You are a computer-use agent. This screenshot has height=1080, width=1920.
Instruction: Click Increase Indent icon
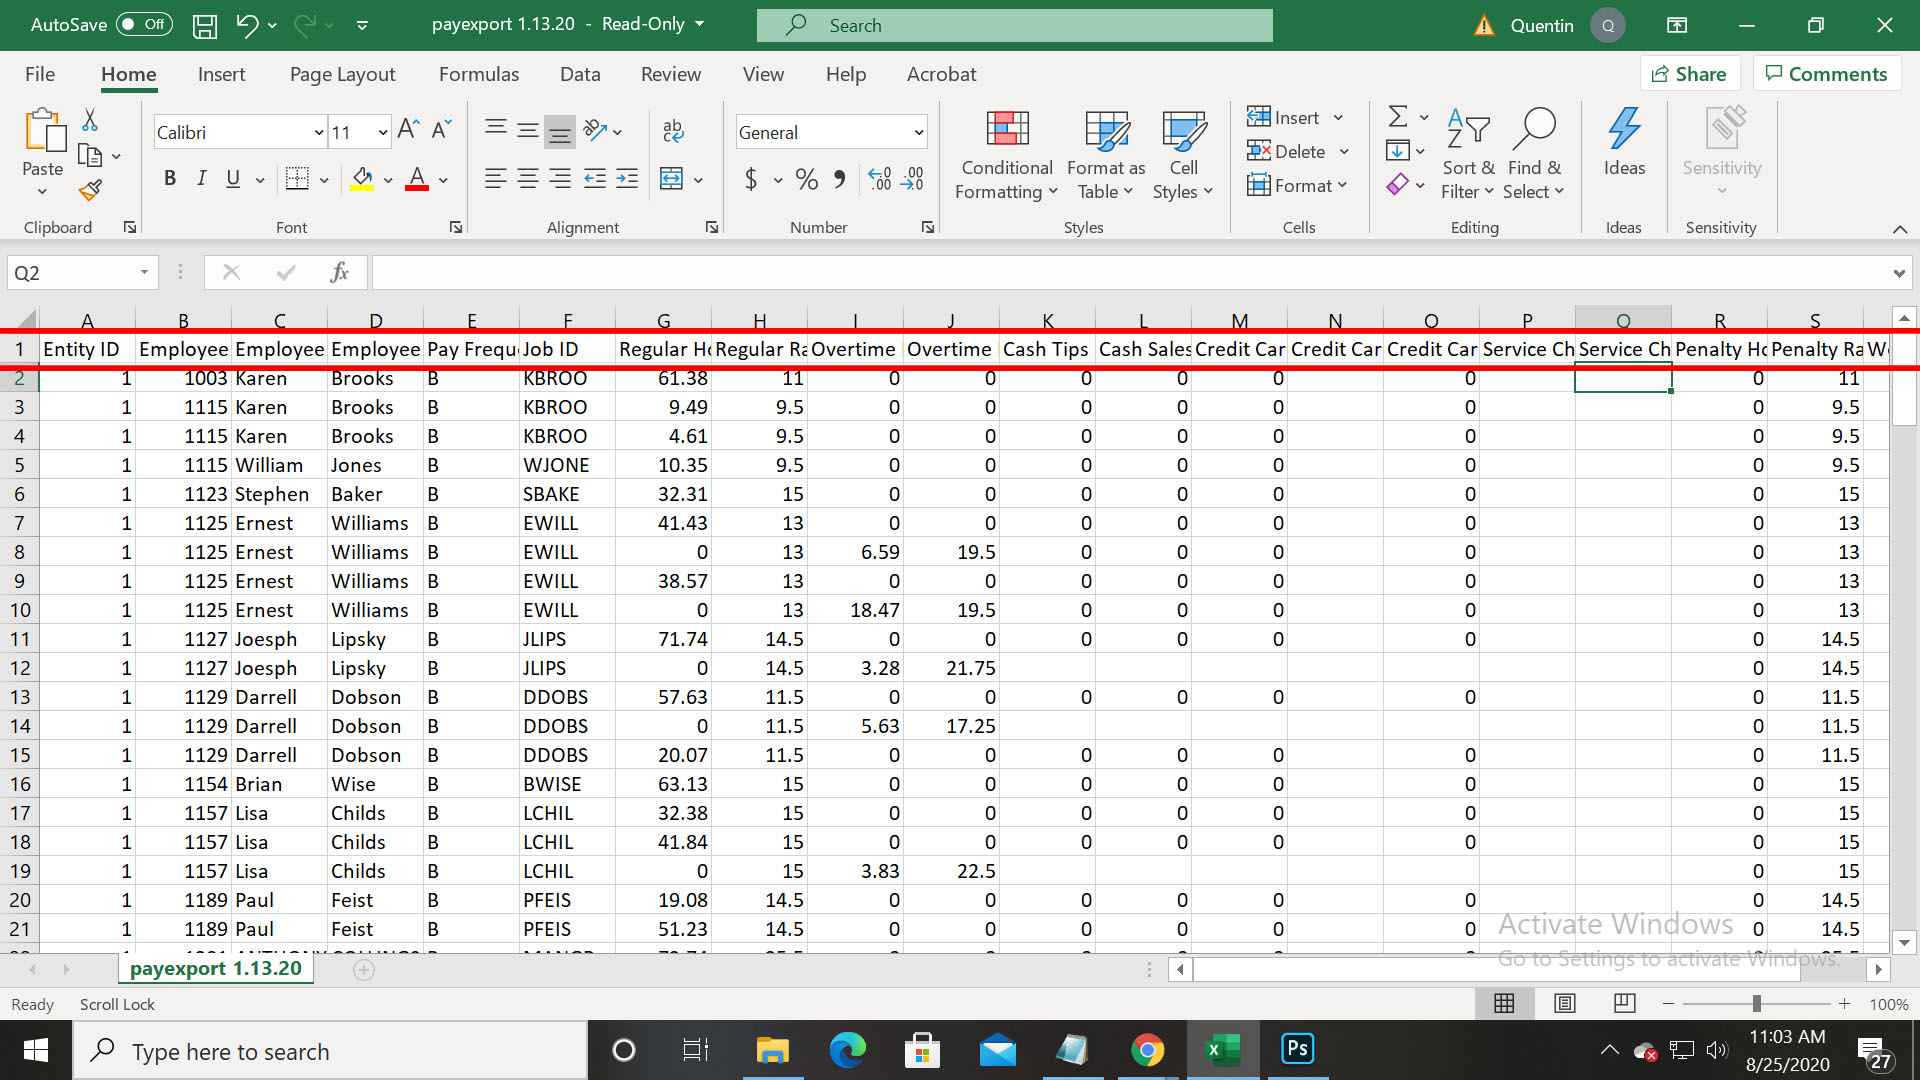[x=627, y=180]
